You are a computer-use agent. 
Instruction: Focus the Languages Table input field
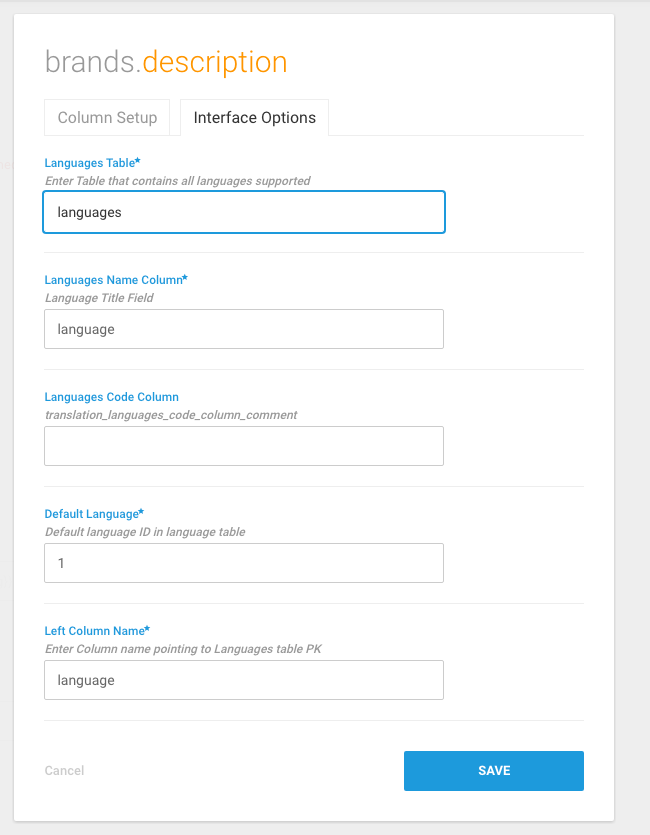[244, 212]
